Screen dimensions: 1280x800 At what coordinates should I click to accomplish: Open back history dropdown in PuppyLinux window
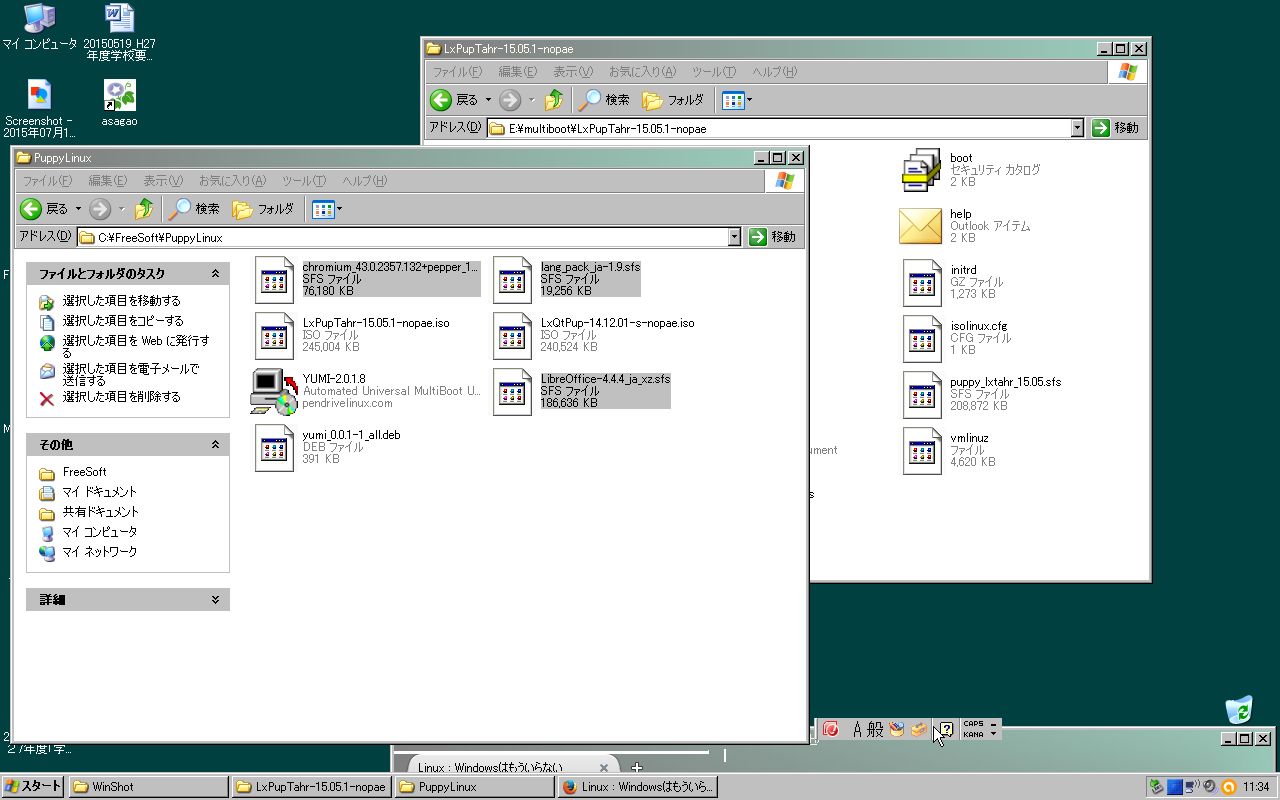coord(78,209)
